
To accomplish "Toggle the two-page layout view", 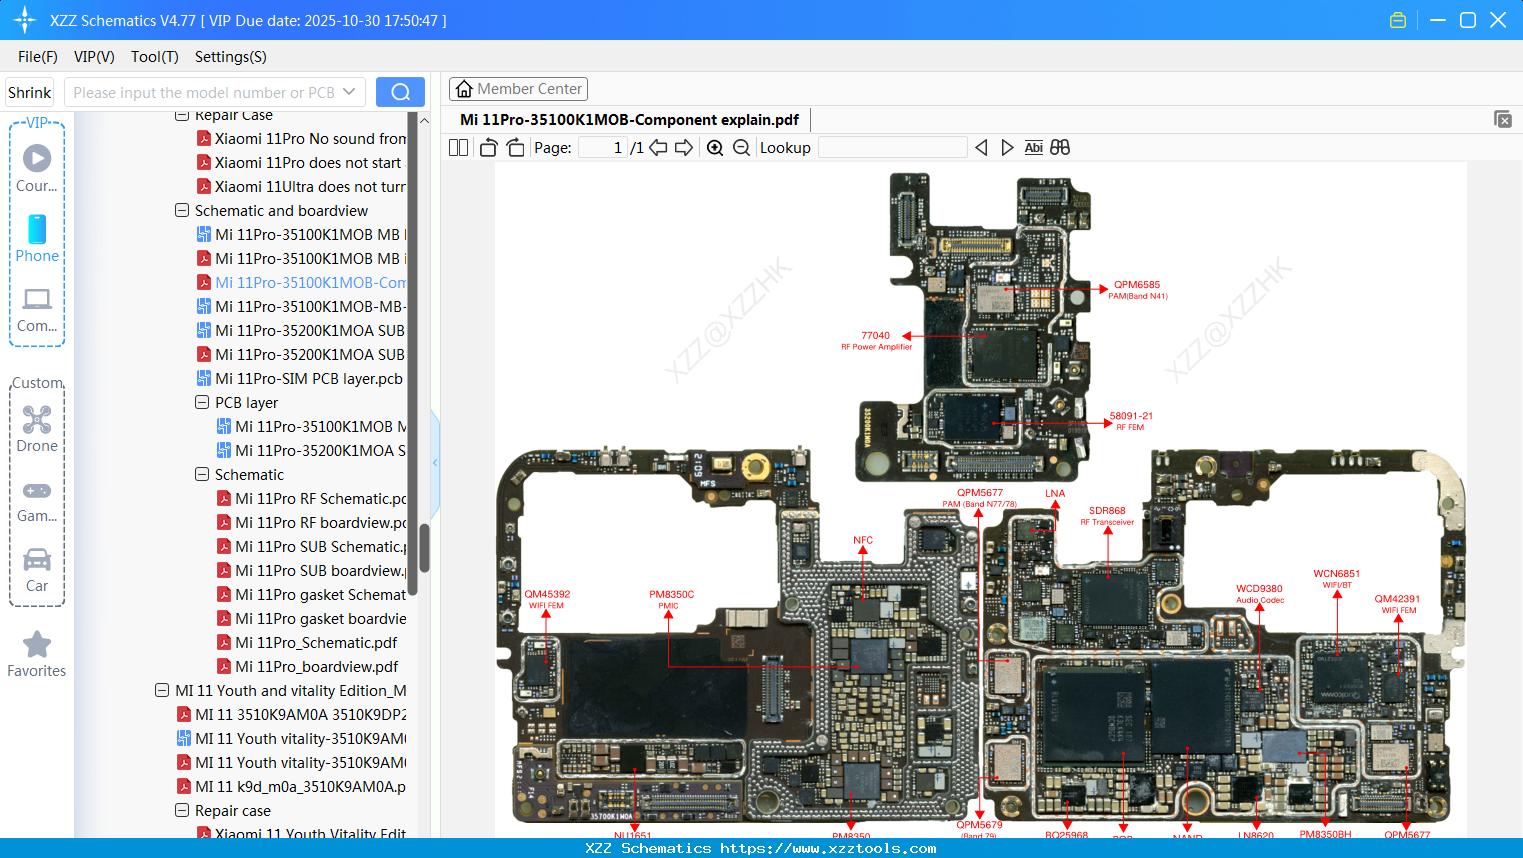I will [x=457, y=147].
